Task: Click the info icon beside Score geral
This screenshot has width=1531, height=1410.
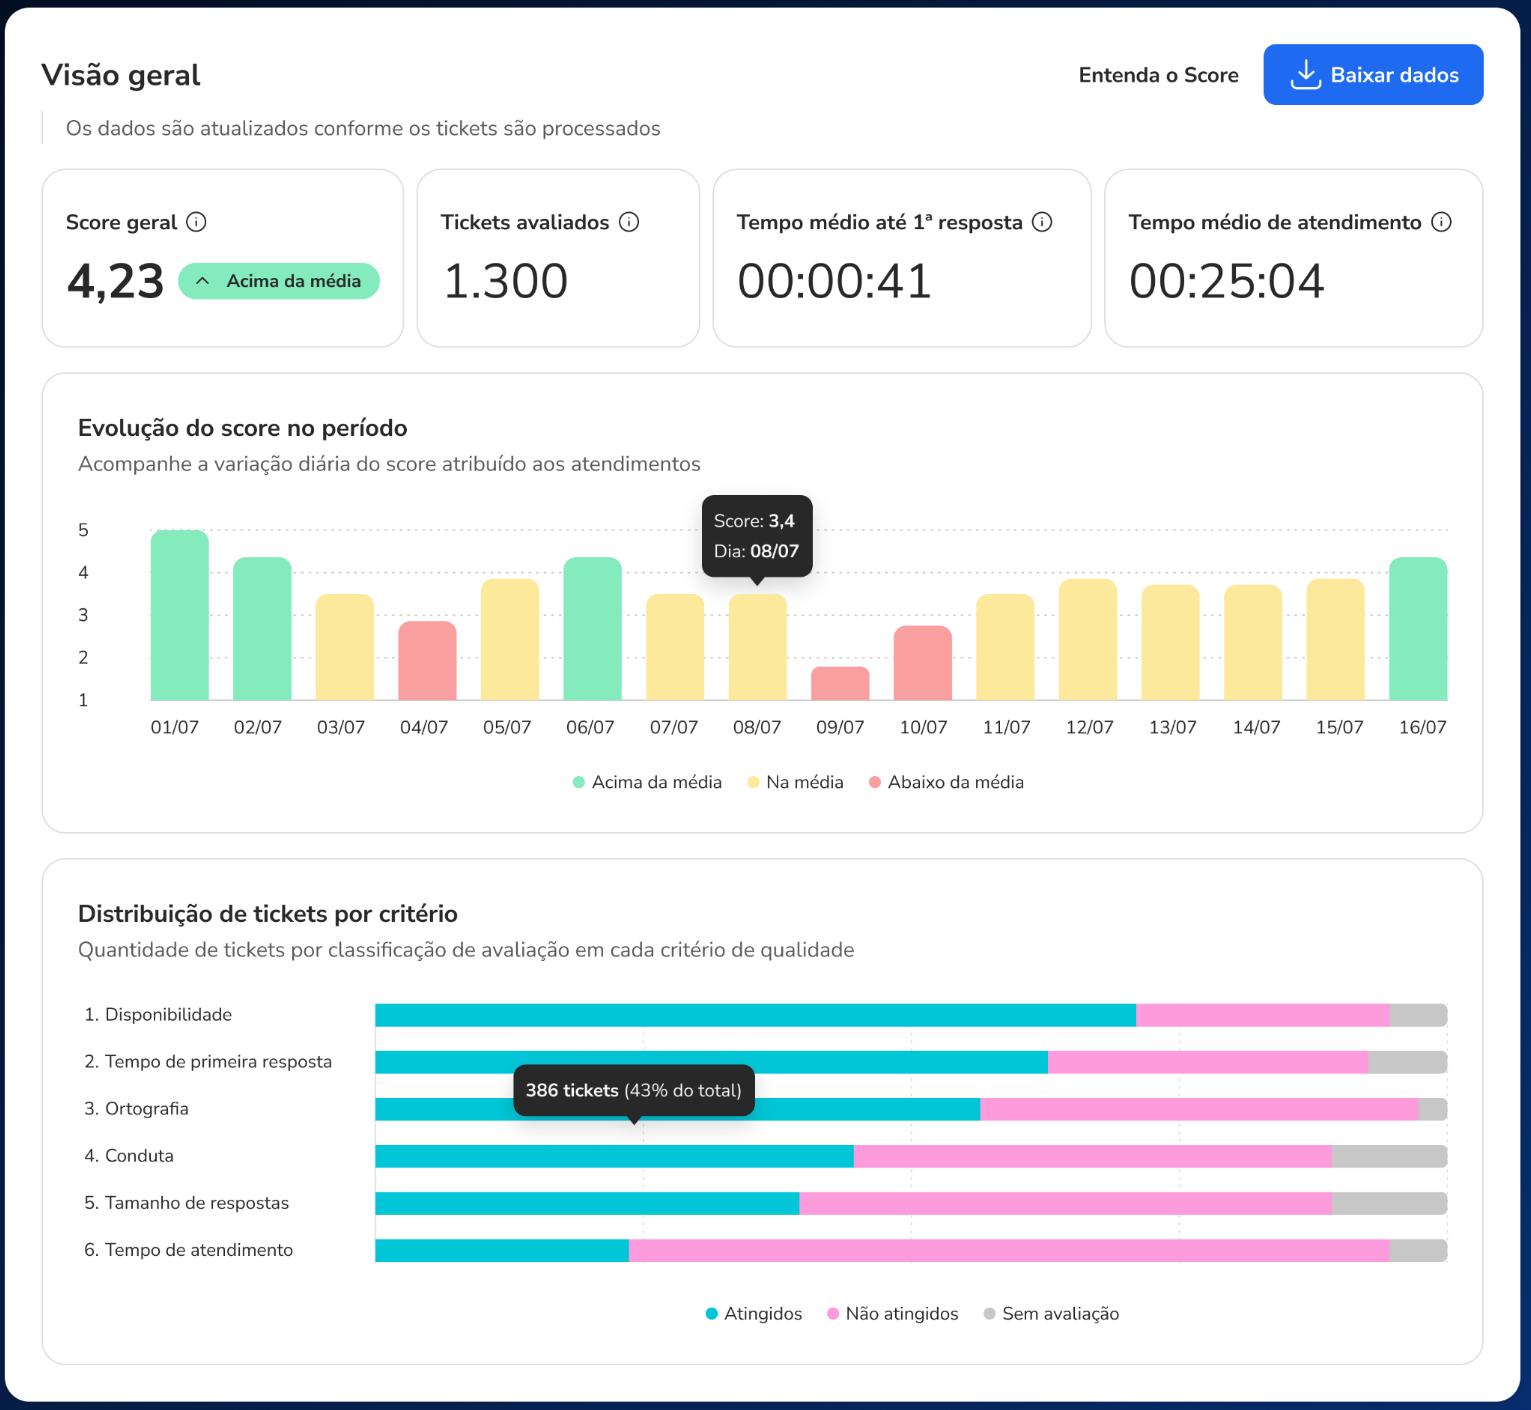Action: [196, 222]
